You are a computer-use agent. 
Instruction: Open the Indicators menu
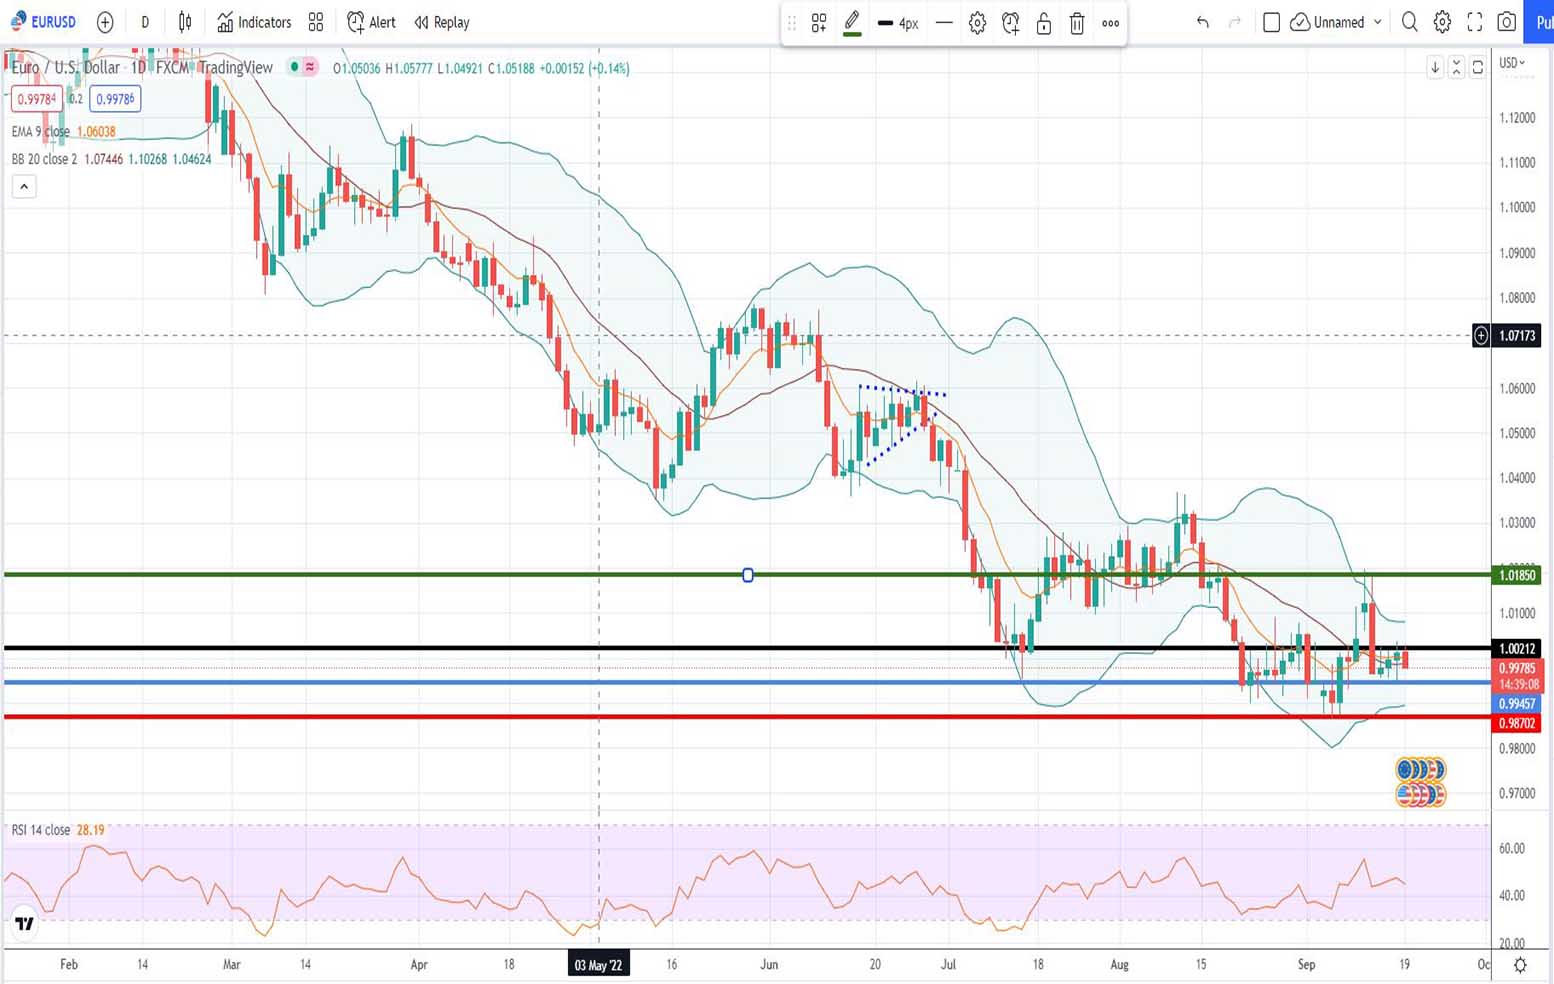coord(254,22)
